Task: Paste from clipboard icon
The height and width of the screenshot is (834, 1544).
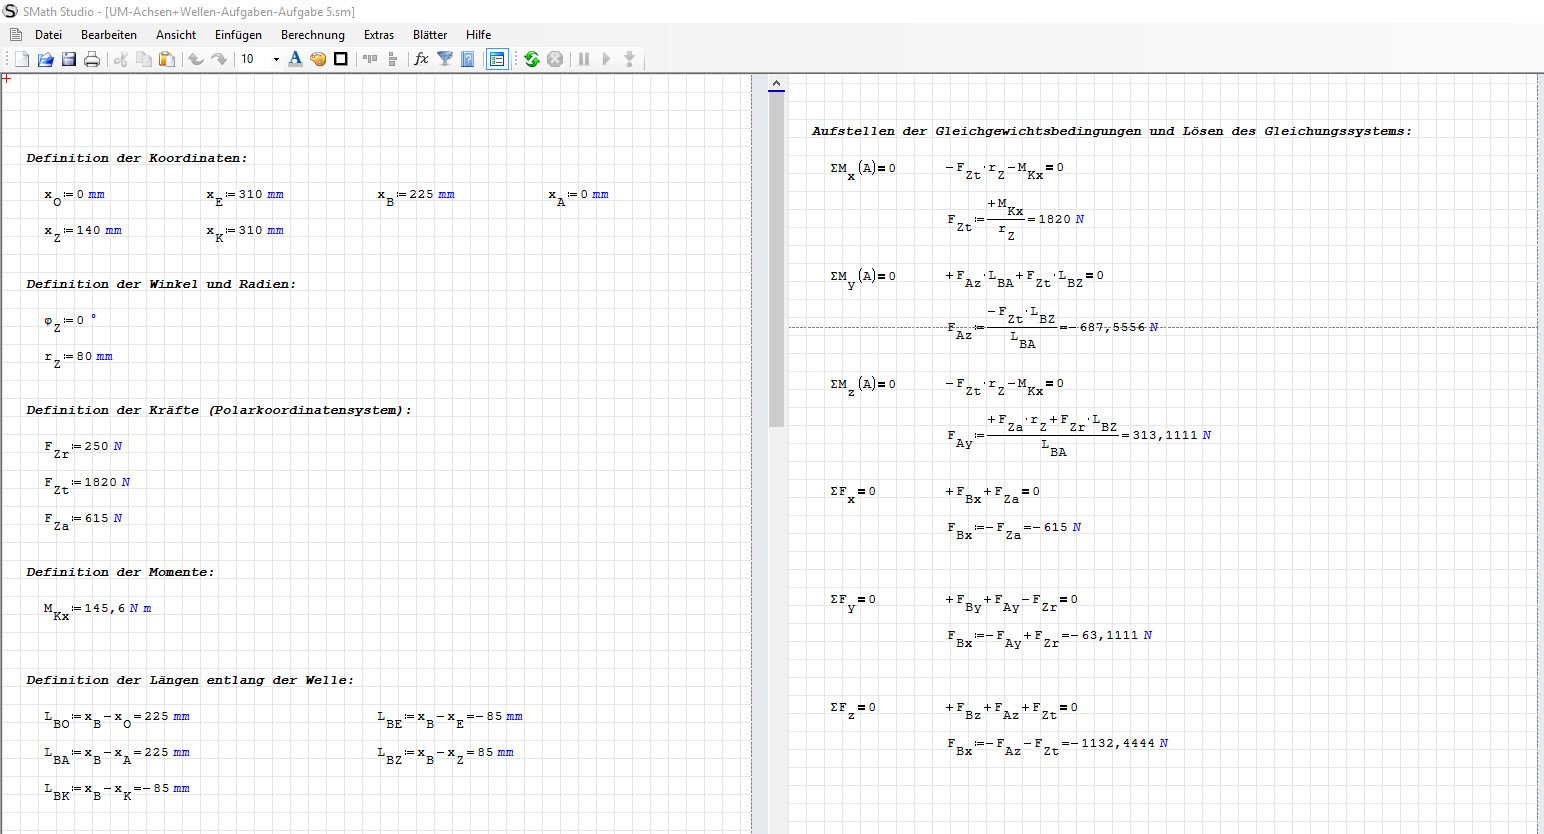Action: [167, 59]
